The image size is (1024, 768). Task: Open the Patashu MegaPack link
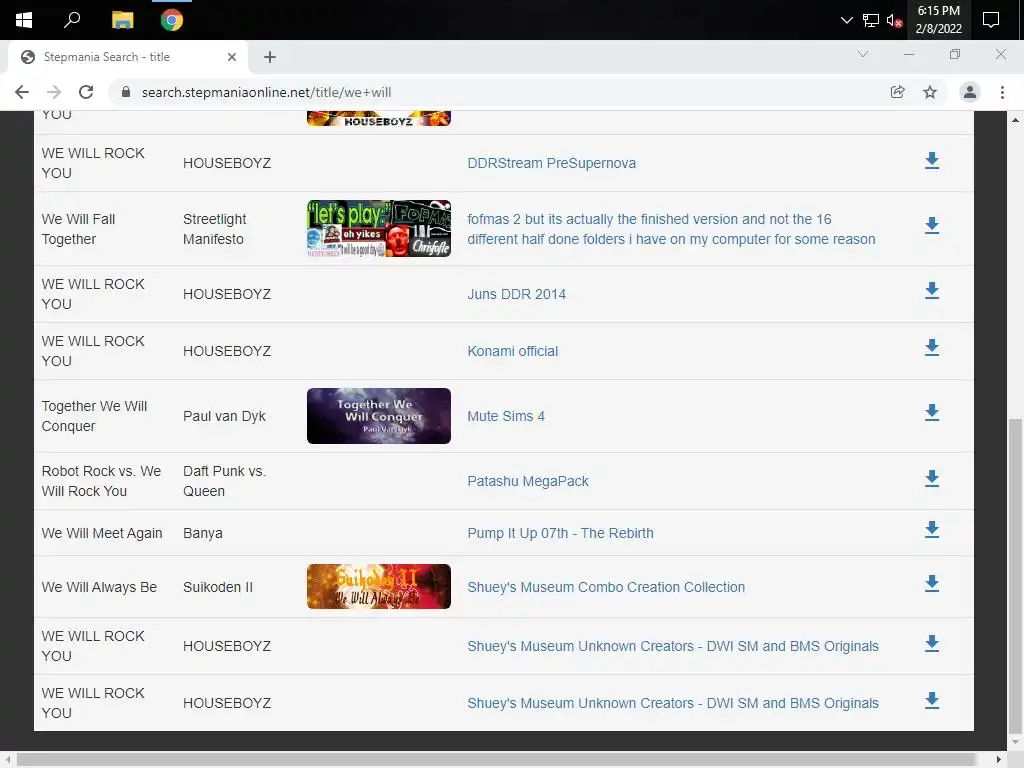click(x=528, y=481)
